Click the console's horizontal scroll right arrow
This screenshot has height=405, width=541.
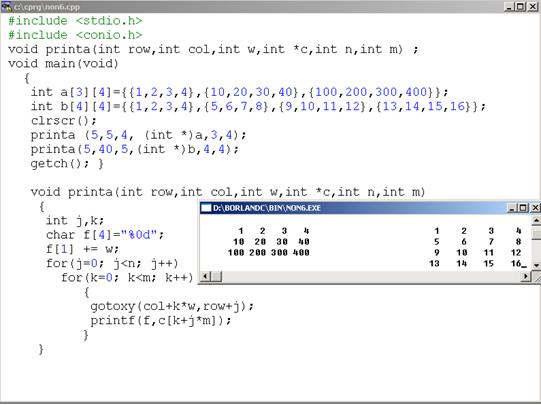(526, 276)
